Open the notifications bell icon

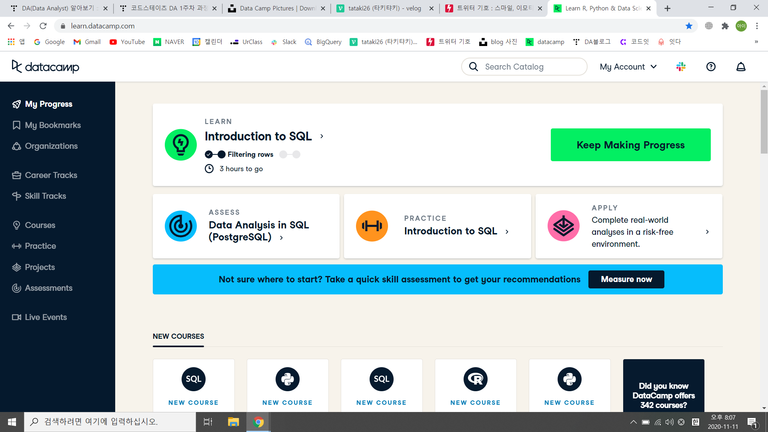[741, 67]
